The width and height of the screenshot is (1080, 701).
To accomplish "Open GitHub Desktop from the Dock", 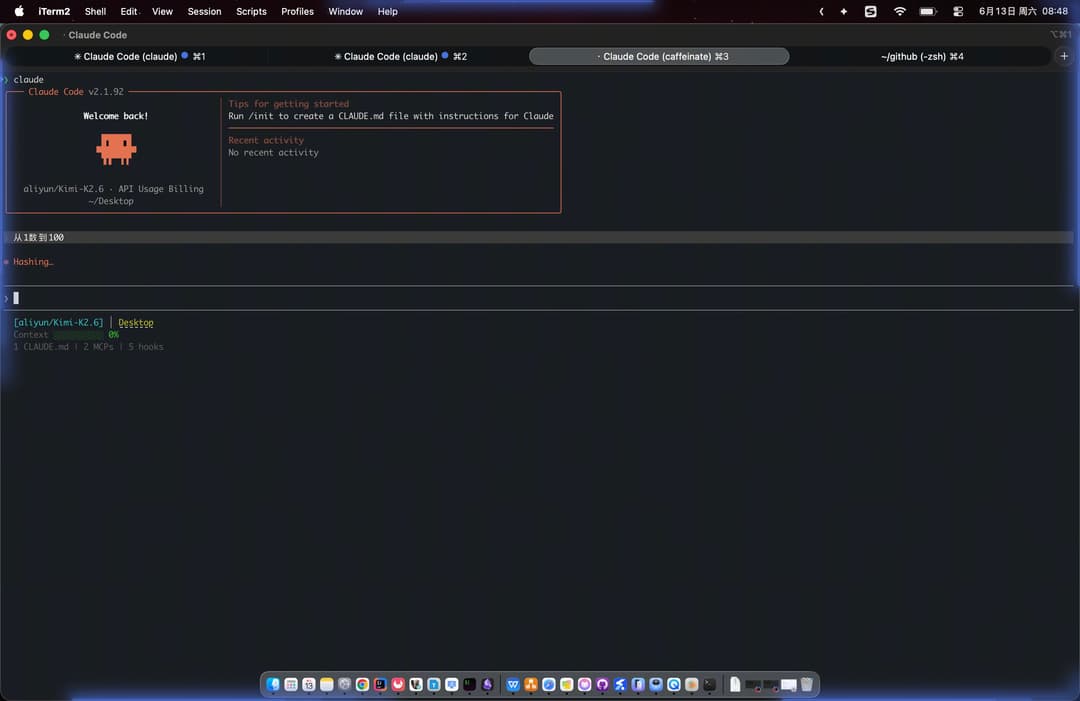I will [603, 684].
